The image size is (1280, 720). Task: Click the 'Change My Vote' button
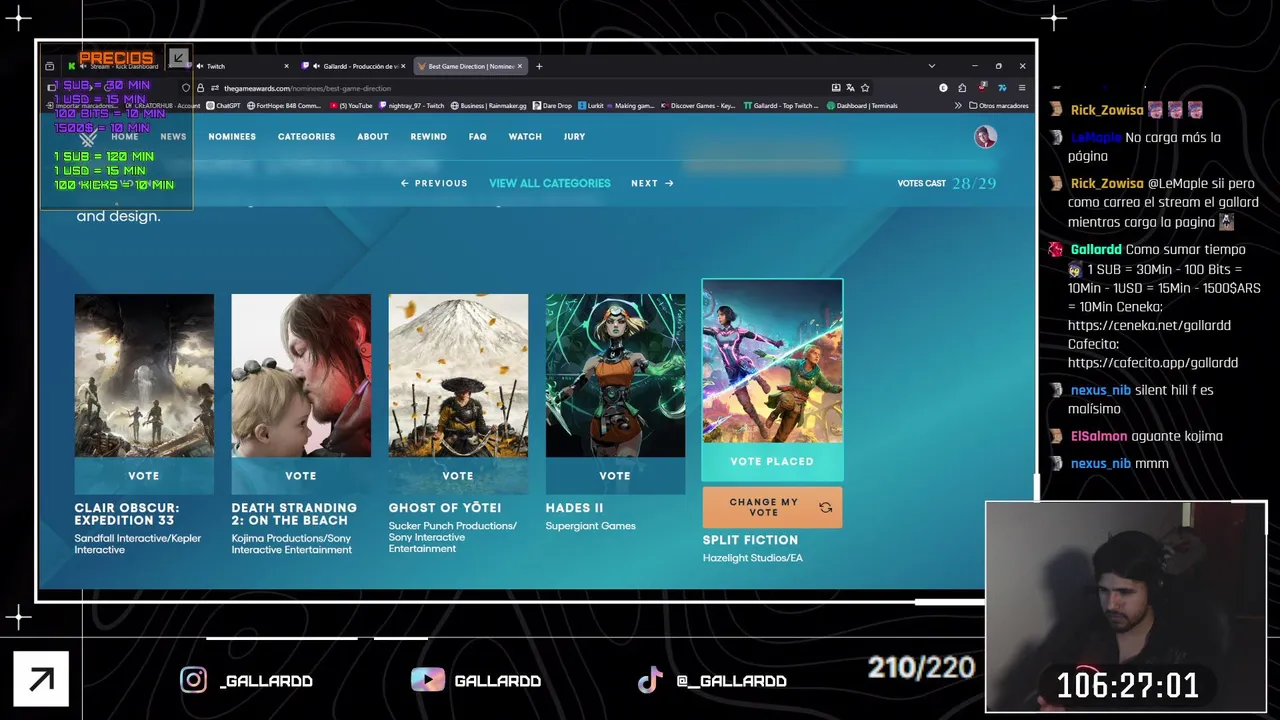pos(772,508)
